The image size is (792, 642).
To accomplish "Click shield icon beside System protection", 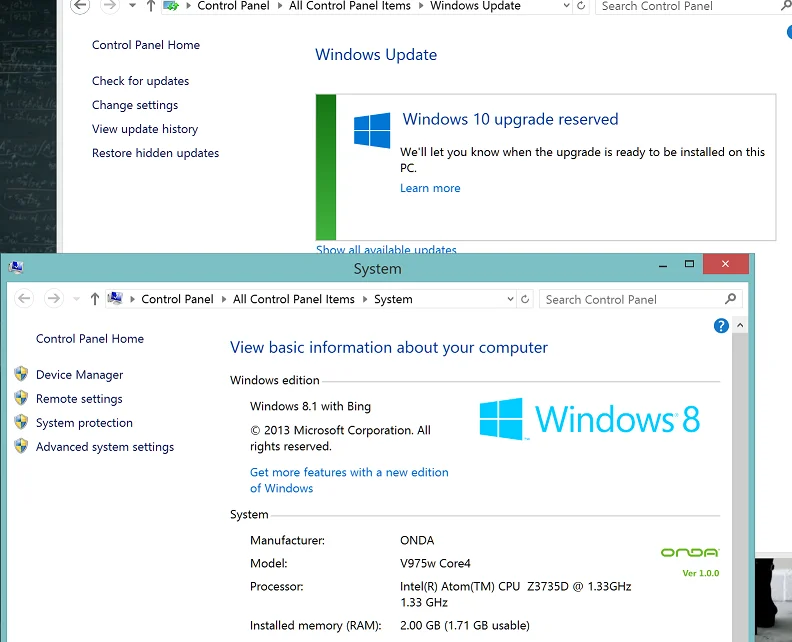I will [x=21, y=422].
